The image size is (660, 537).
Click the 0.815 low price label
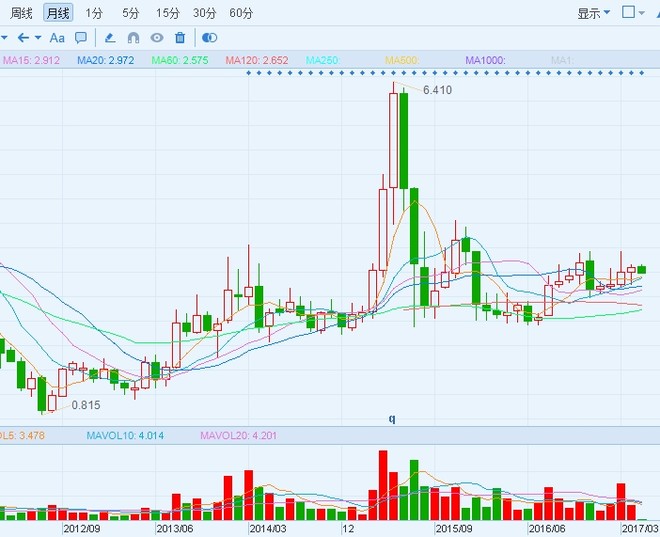pyautogui.click(x=86, y=405)
